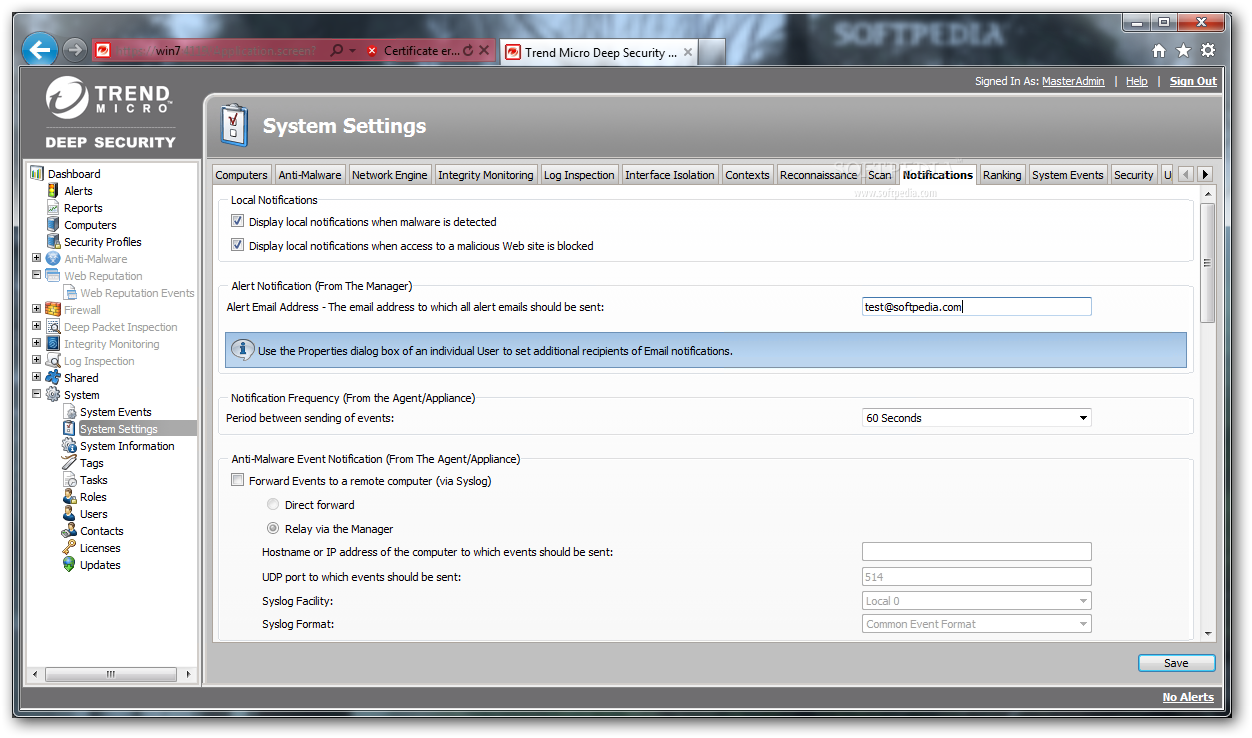Select the Trend Micro Deep Security browser tab
The width and height of the screenshot is (1252, 738).
pyautogui.click(x=601, y=53)
